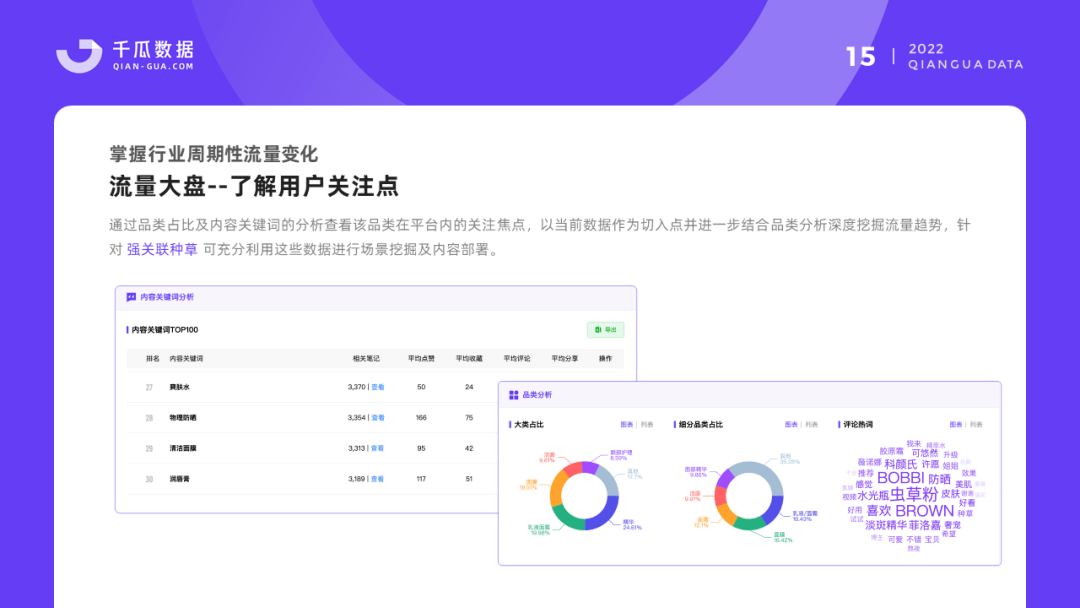Click the 相关笔记 column header
This screenshot has width=1080, height=608.
tap(366, 357)
